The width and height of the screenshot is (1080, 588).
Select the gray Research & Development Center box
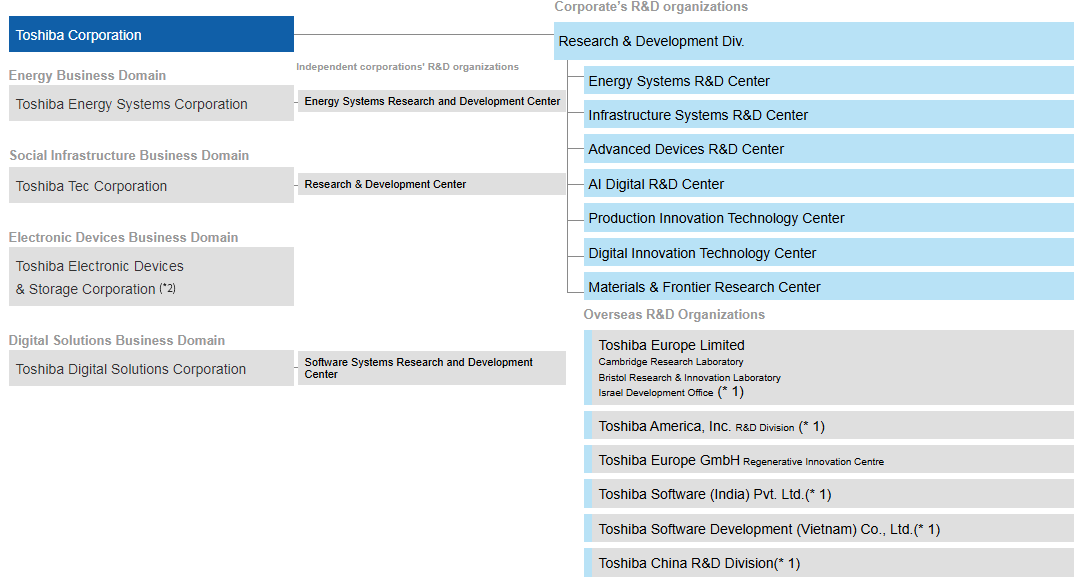[x=431, y=184]
